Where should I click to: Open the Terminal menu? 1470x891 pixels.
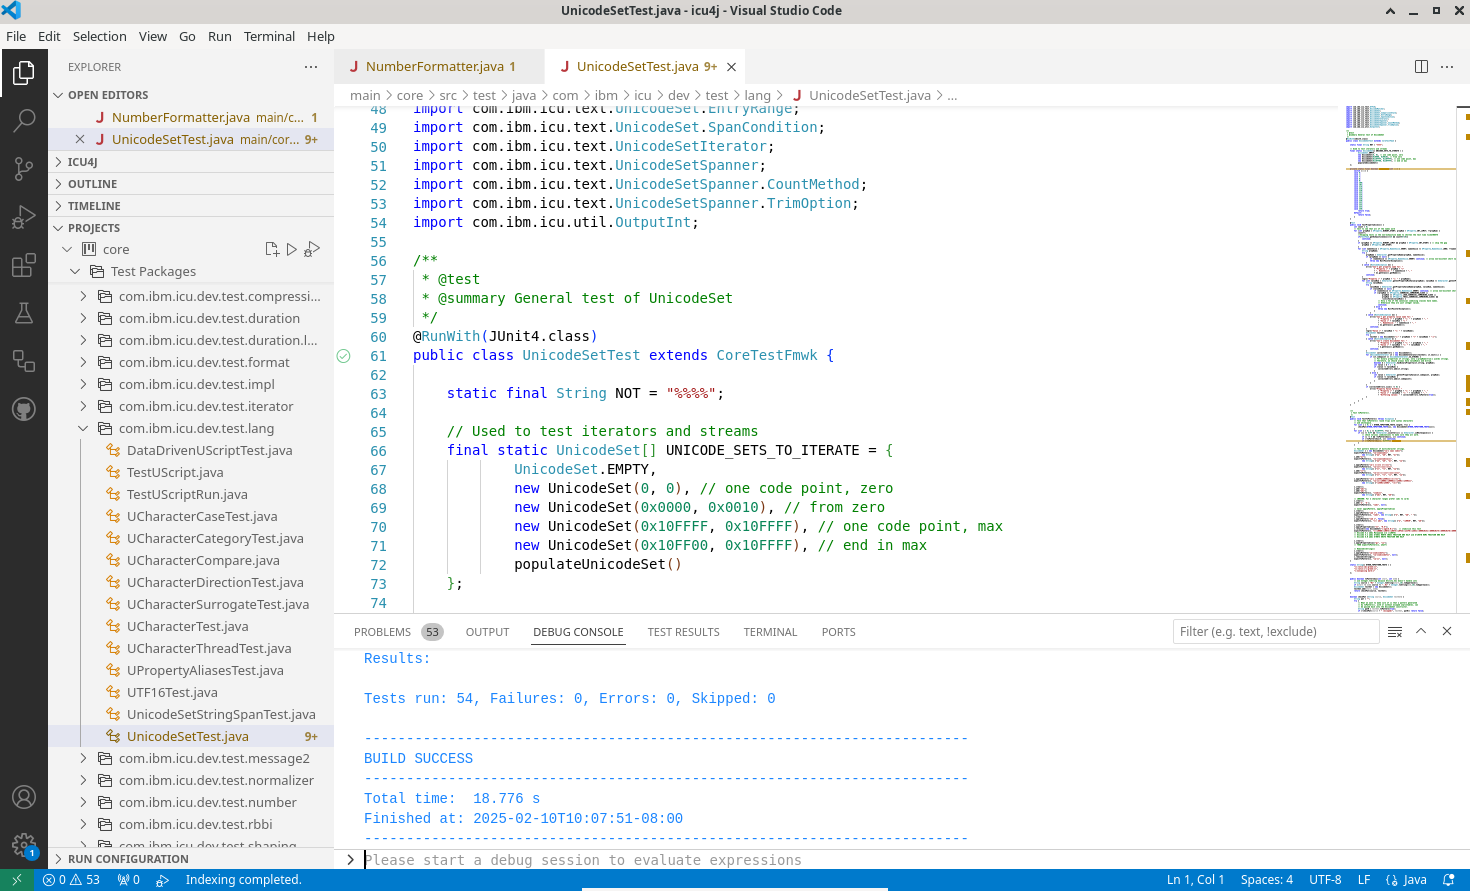pyautogui.click(x=269, y=36)
